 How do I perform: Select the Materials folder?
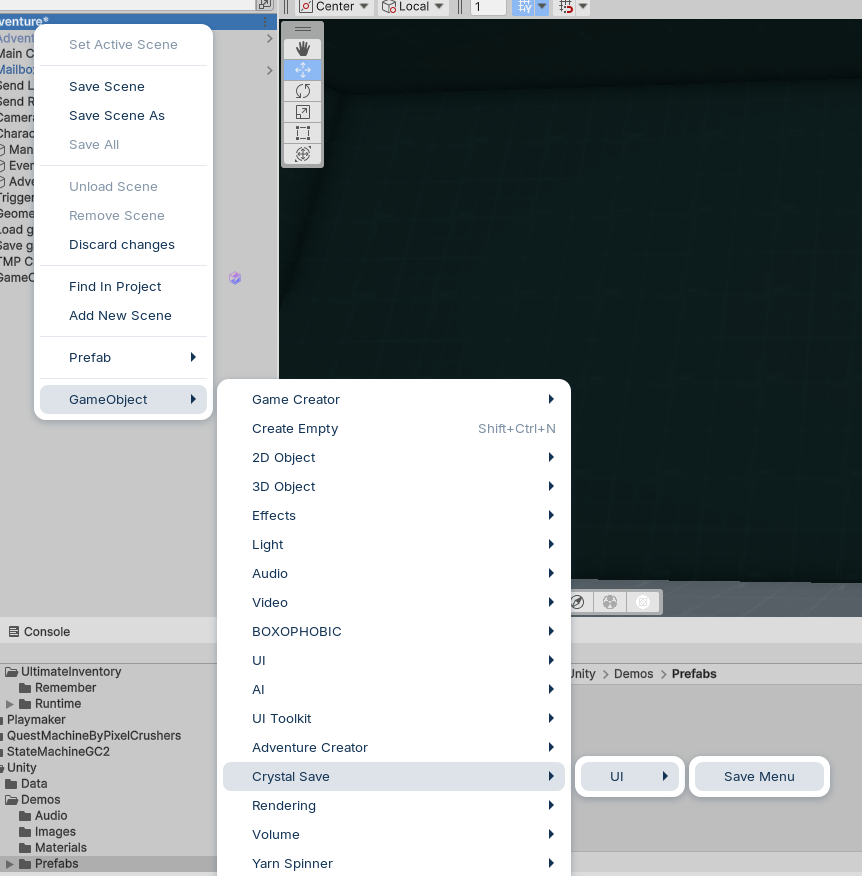[x=60, y=848]
